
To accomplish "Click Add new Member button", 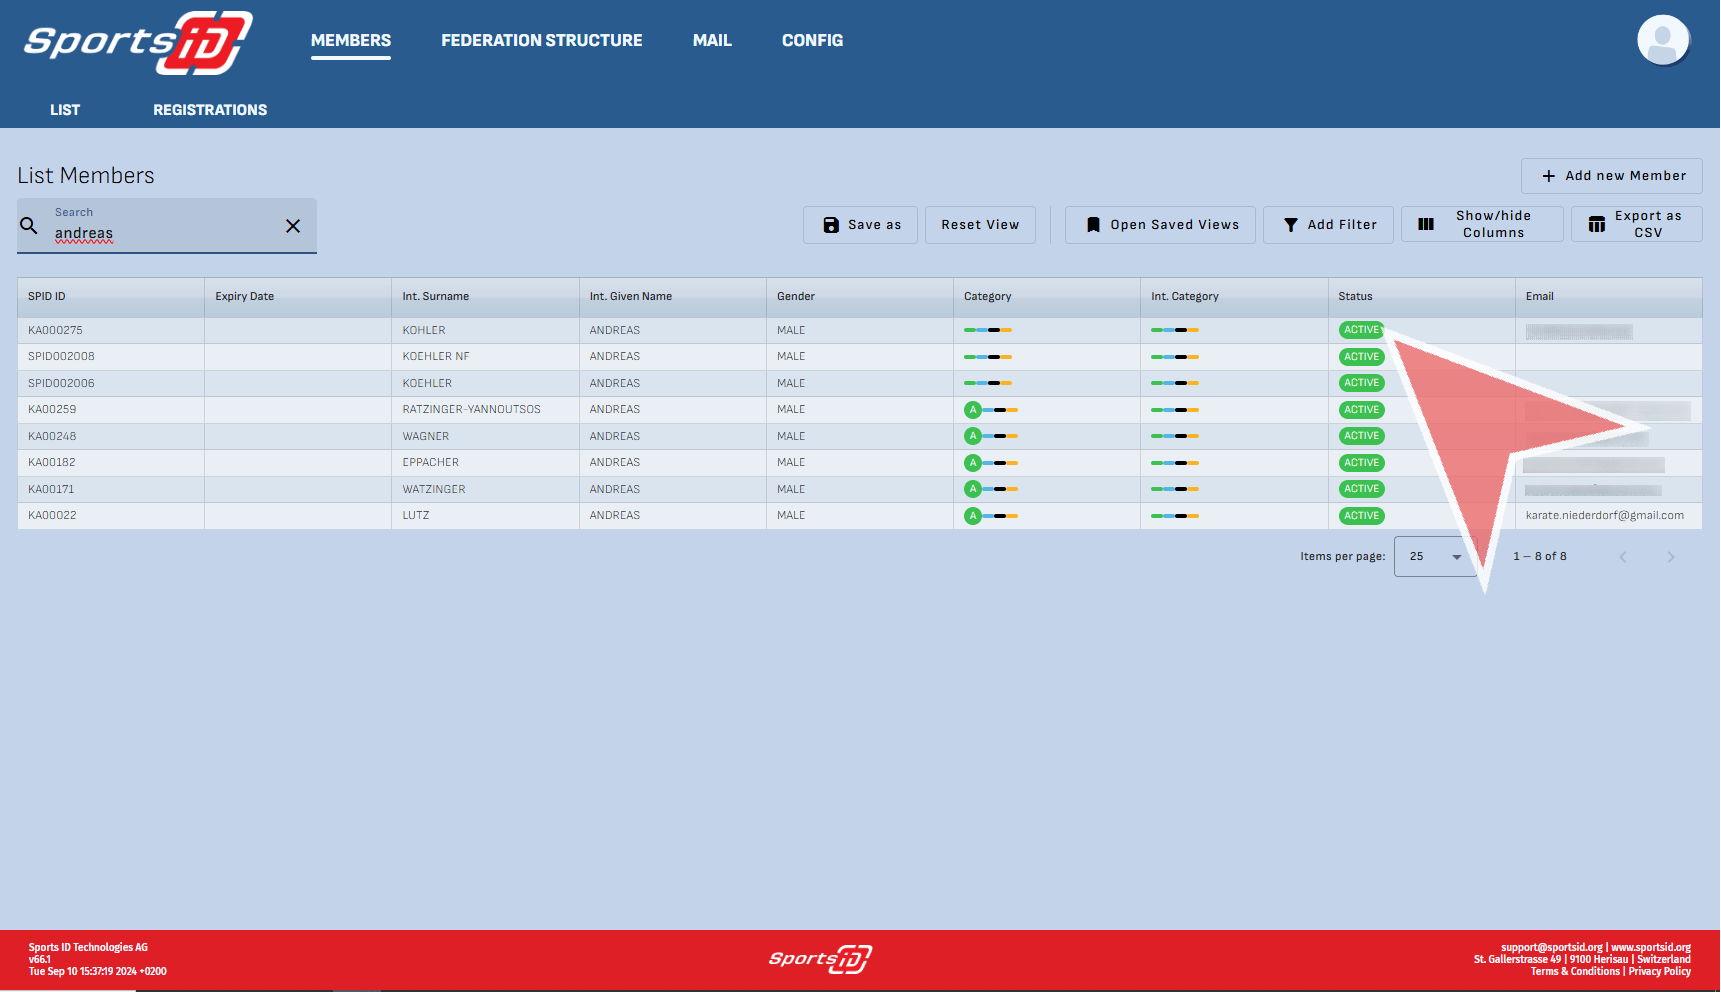I will point(1611,176).
